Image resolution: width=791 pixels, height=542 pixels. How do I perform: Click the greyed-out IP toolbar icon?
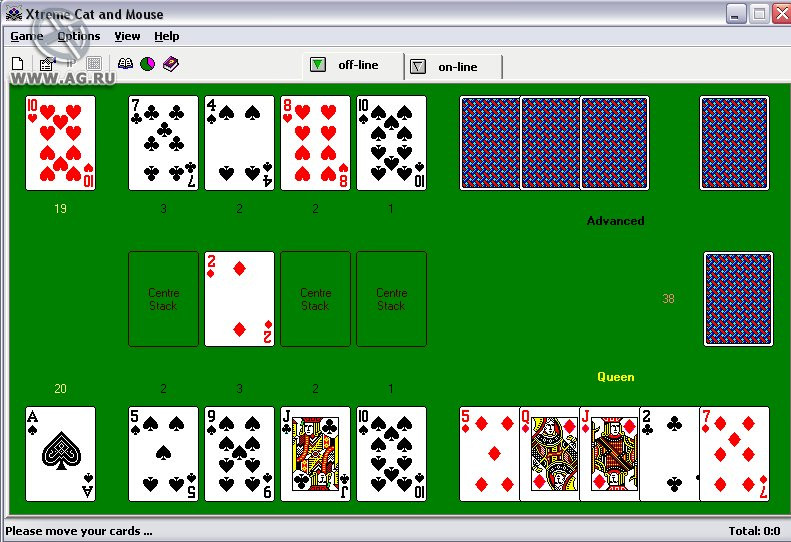click(x=71, y=64)
